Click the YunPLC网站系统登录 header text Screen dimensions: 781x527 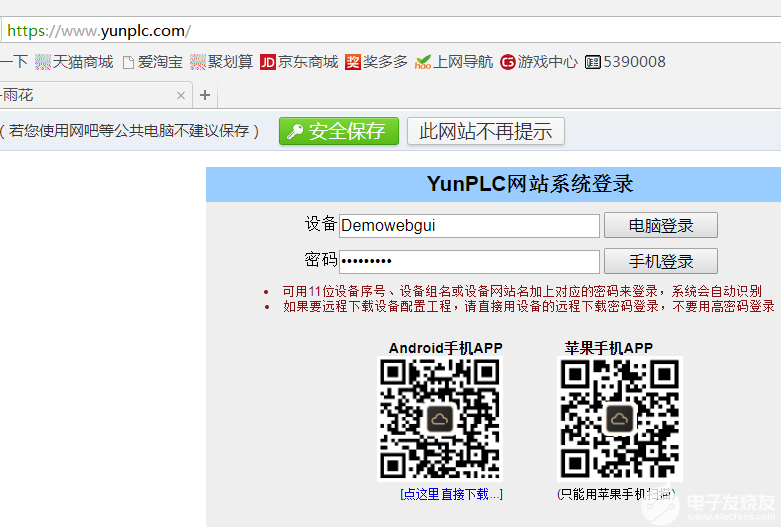[530, 184]
